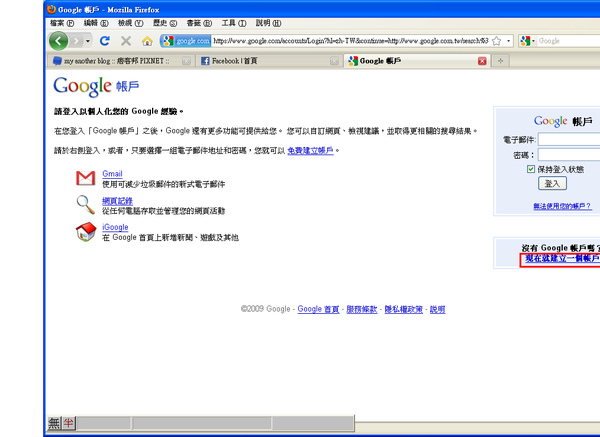Open a new tab with the plus button

click(501, 61)
